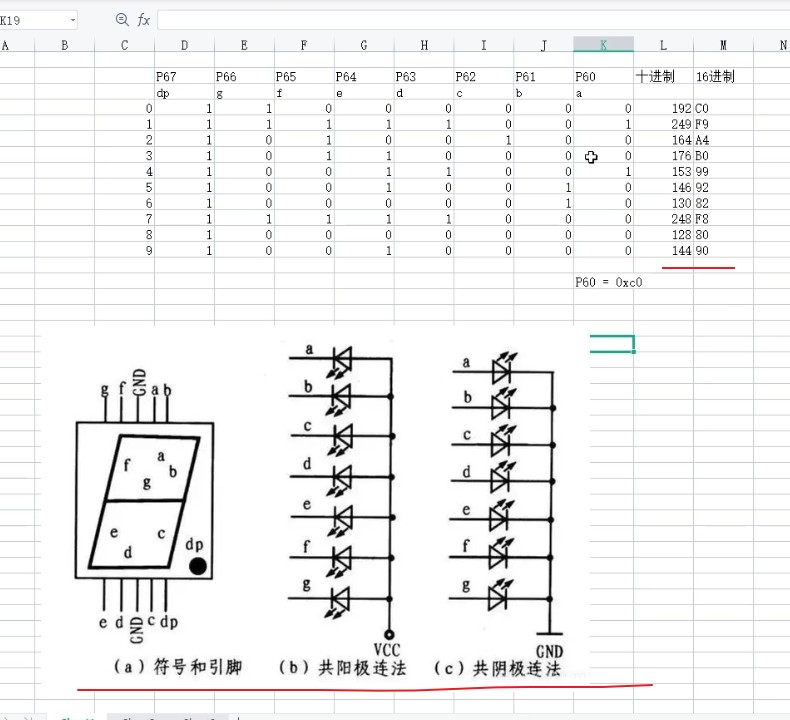790x720 pixels.
Task: Select the decimal value 128 cell
Action: [664, 234]
